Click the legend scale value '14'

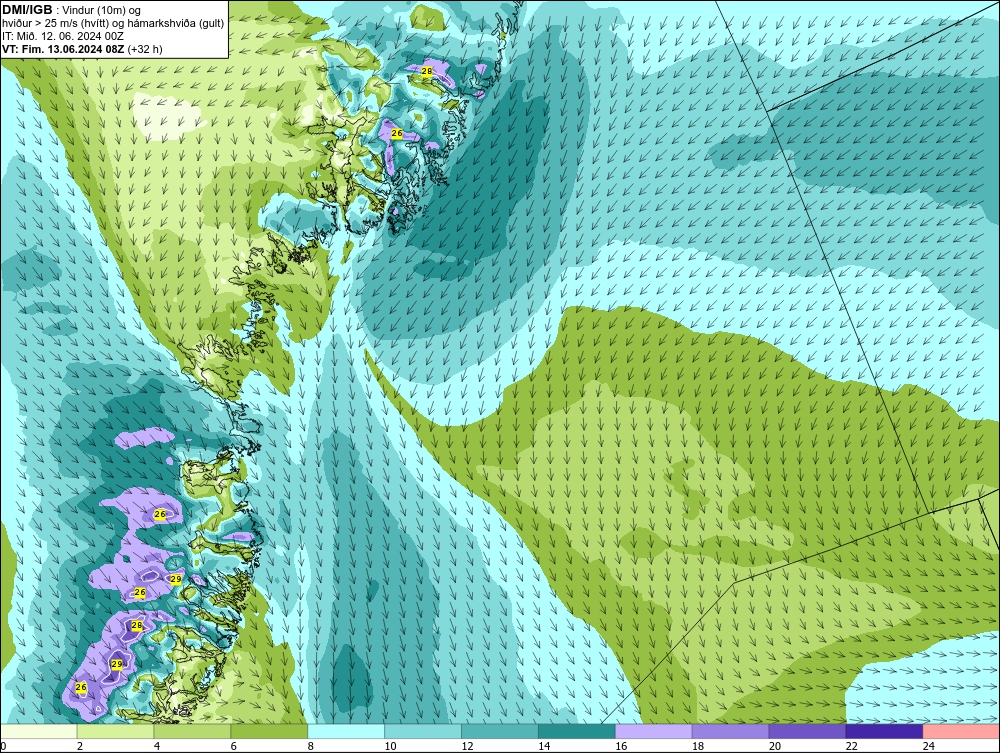pos(544,746)
